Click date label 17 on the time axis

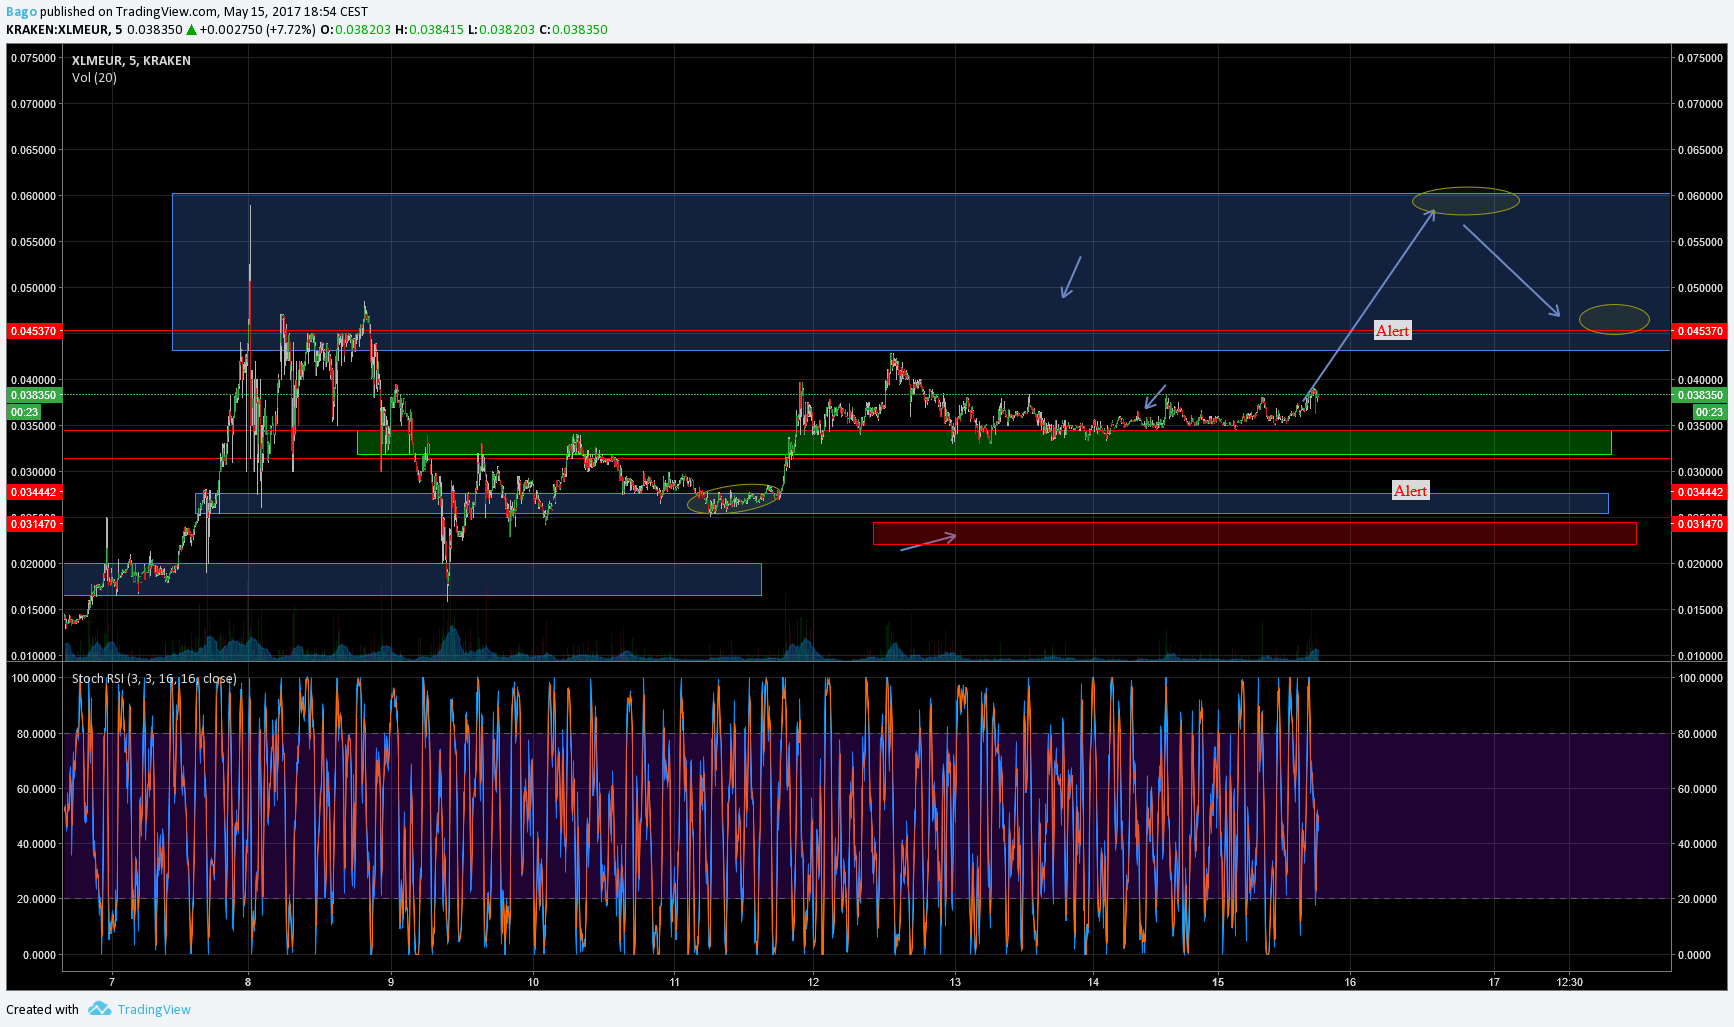click(1494, 982)
